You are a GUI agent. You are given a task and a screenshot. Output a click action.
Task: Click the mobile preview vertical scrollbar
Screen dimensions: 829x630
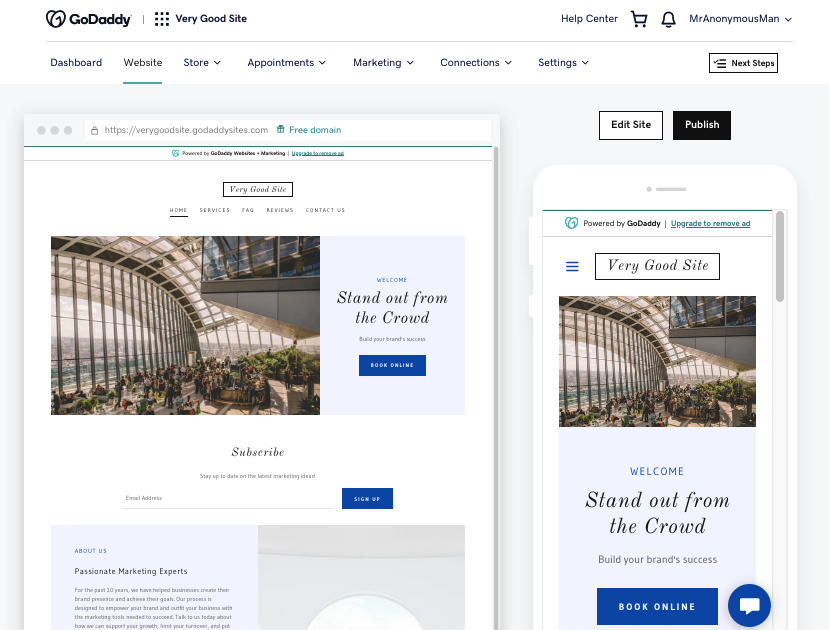(780, 257)
